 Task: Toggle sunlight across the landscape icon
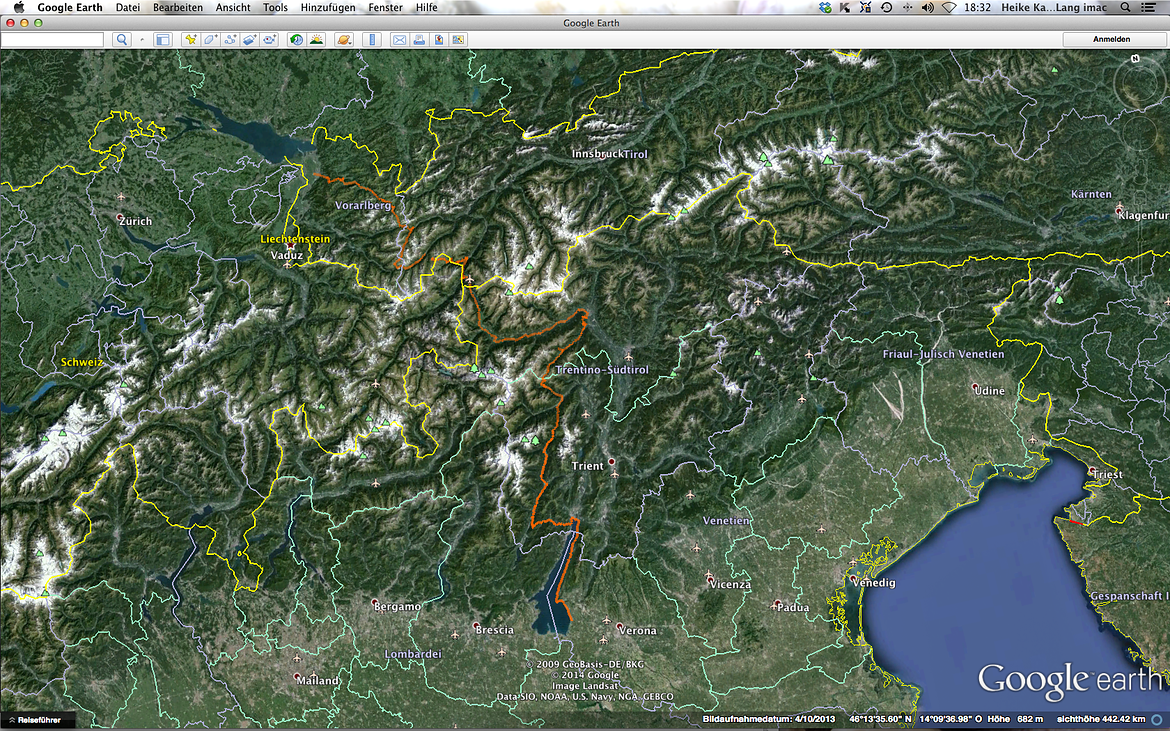click(x=316, y=40)
